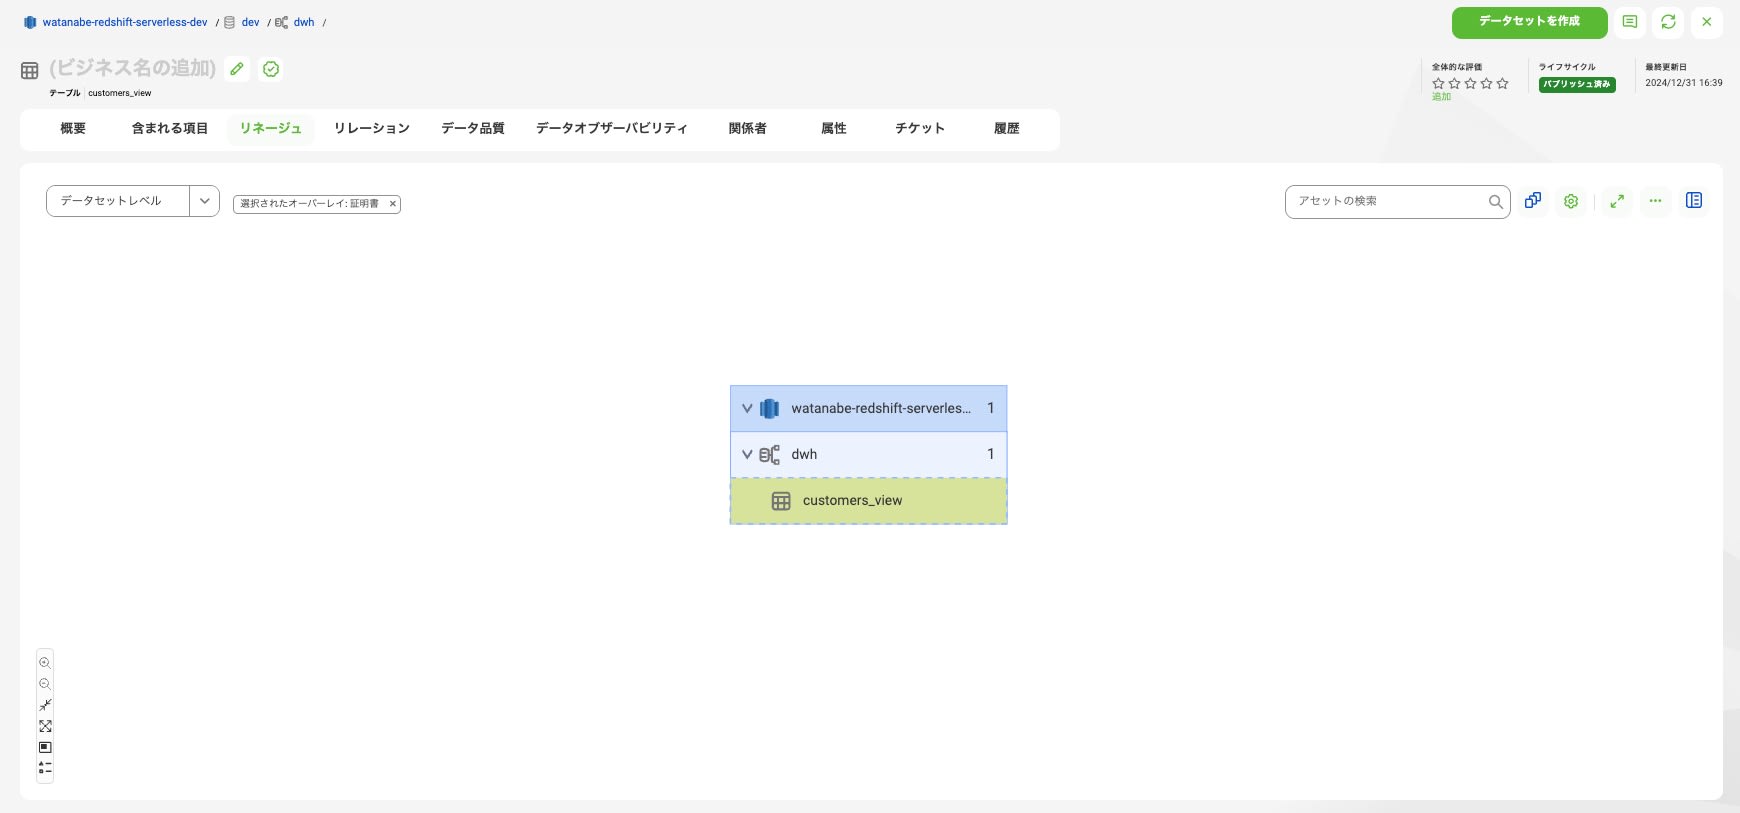Click the collapse arrows icon in zoom toolbar
Screen dimensions: 1740x813
coord(45,705)
